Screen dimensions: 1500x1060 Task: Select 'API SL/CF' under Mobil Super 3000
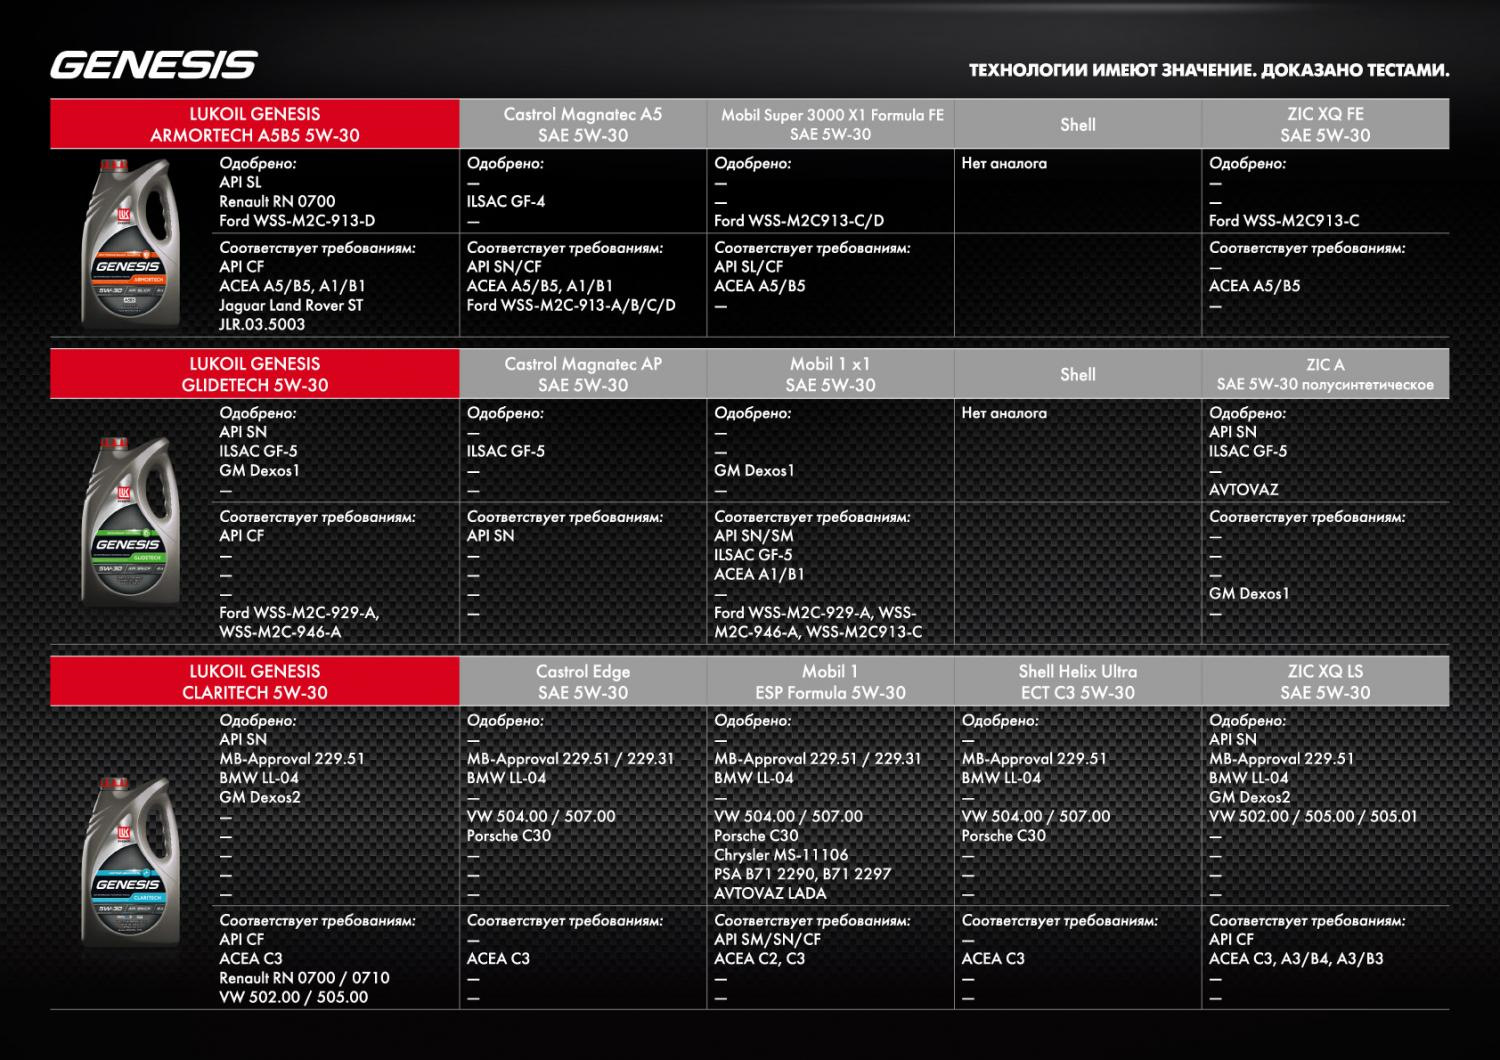[749, 267]
